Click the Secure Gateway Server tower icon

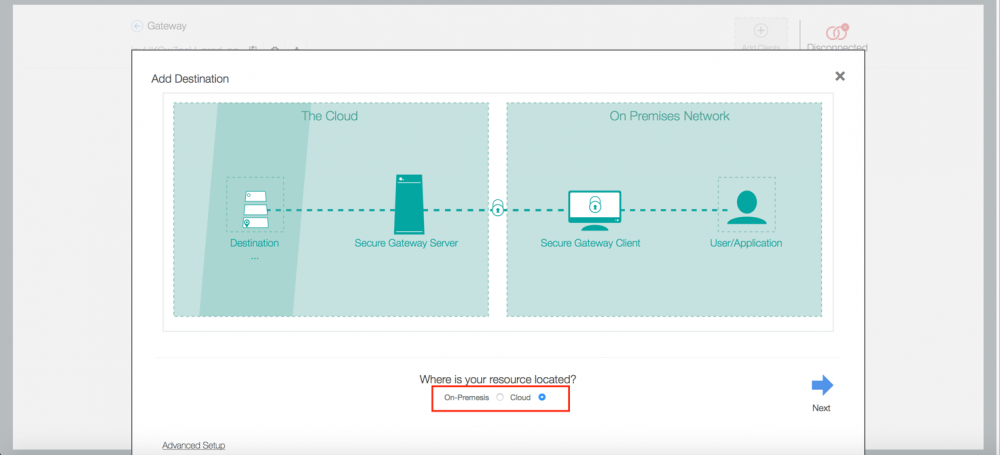[409, 204]
